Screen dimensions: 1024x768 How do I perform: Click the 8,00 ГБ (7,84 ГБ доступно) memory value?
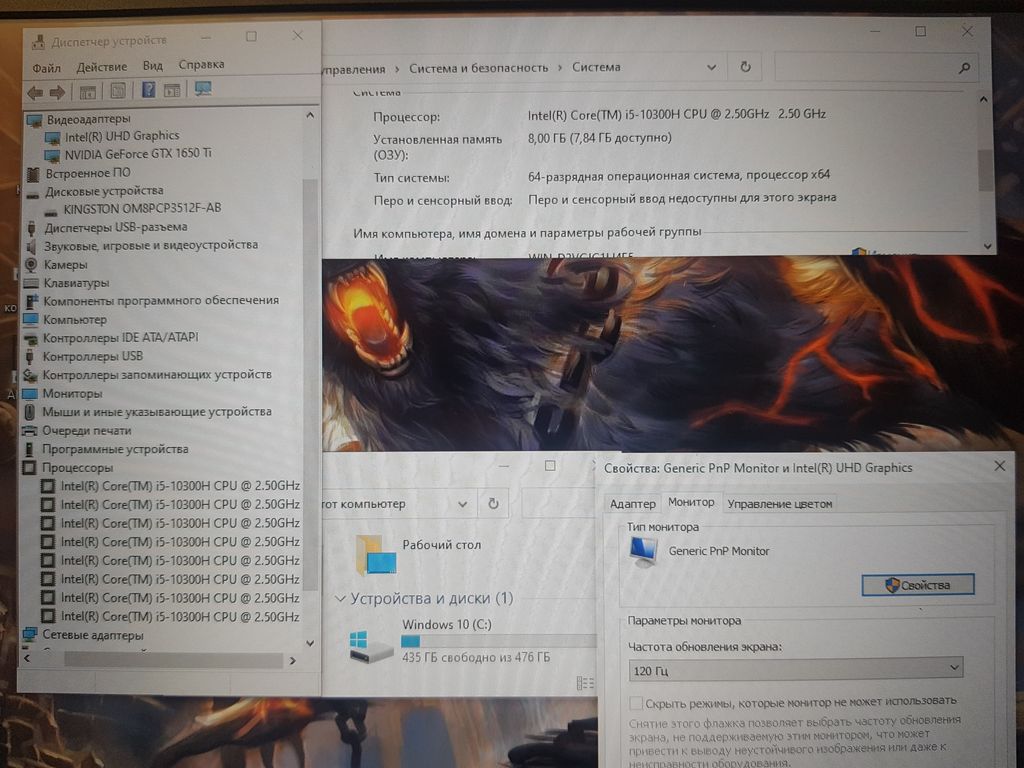point(600,138)
